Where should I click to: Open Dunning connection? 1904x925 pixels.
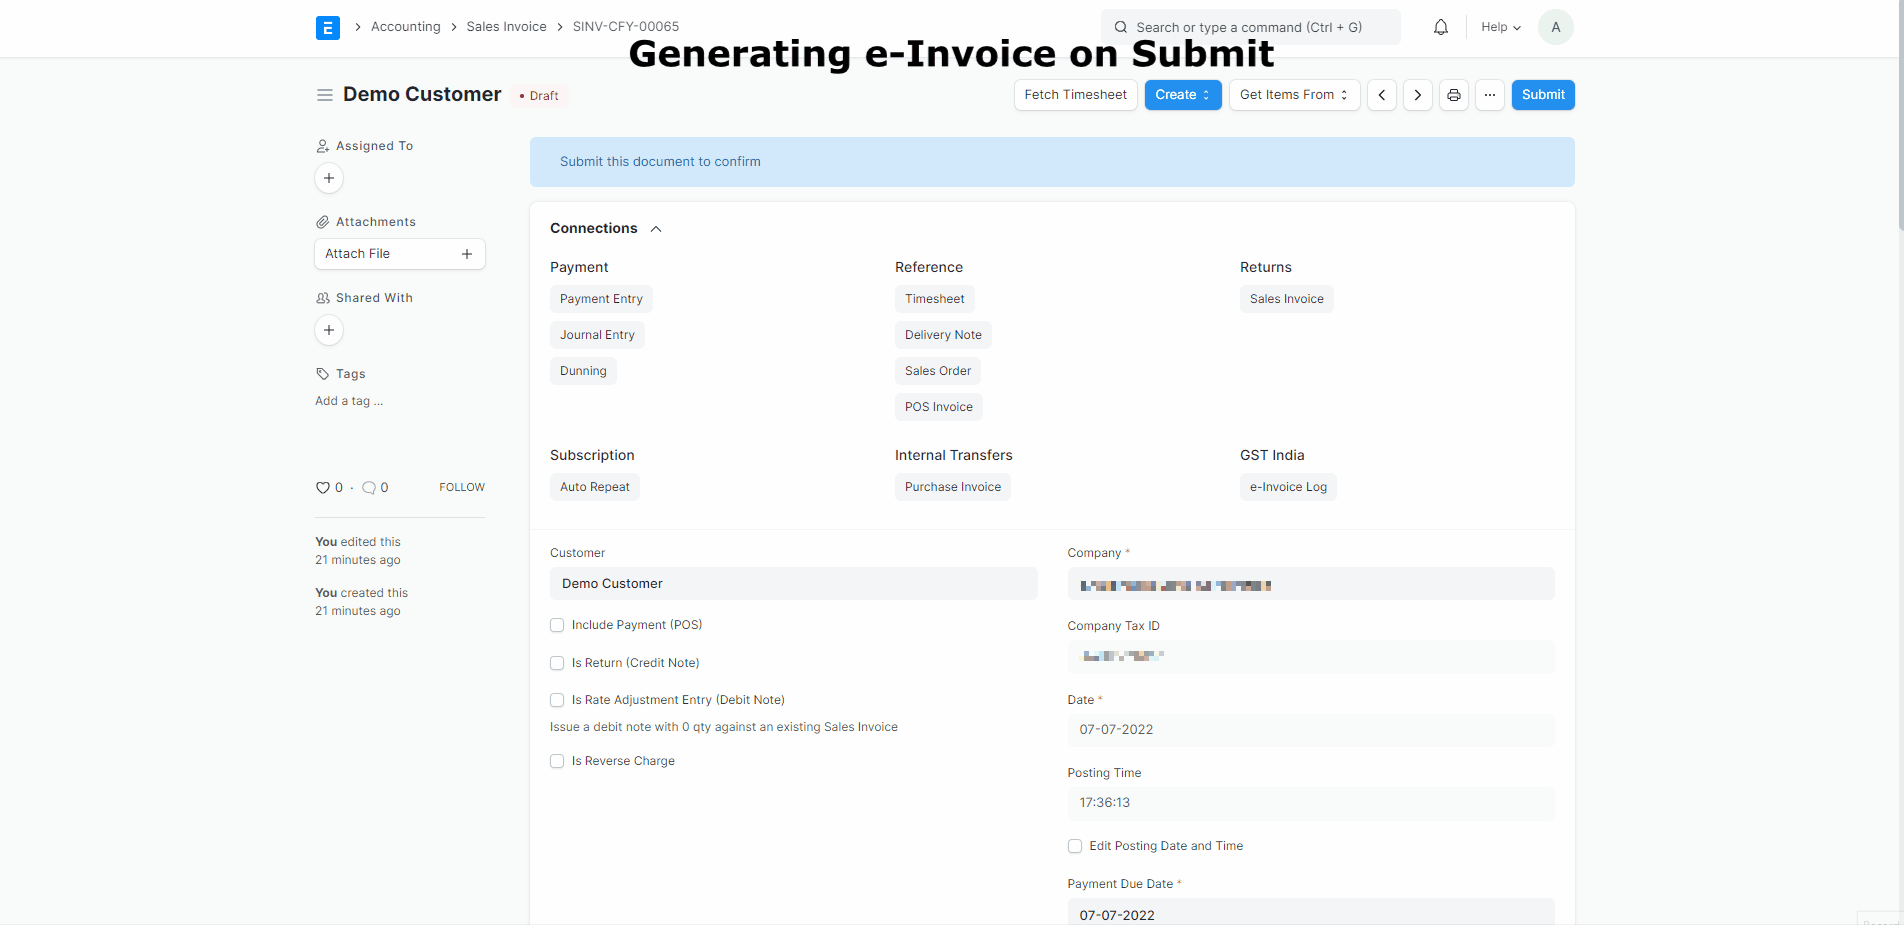583,371
